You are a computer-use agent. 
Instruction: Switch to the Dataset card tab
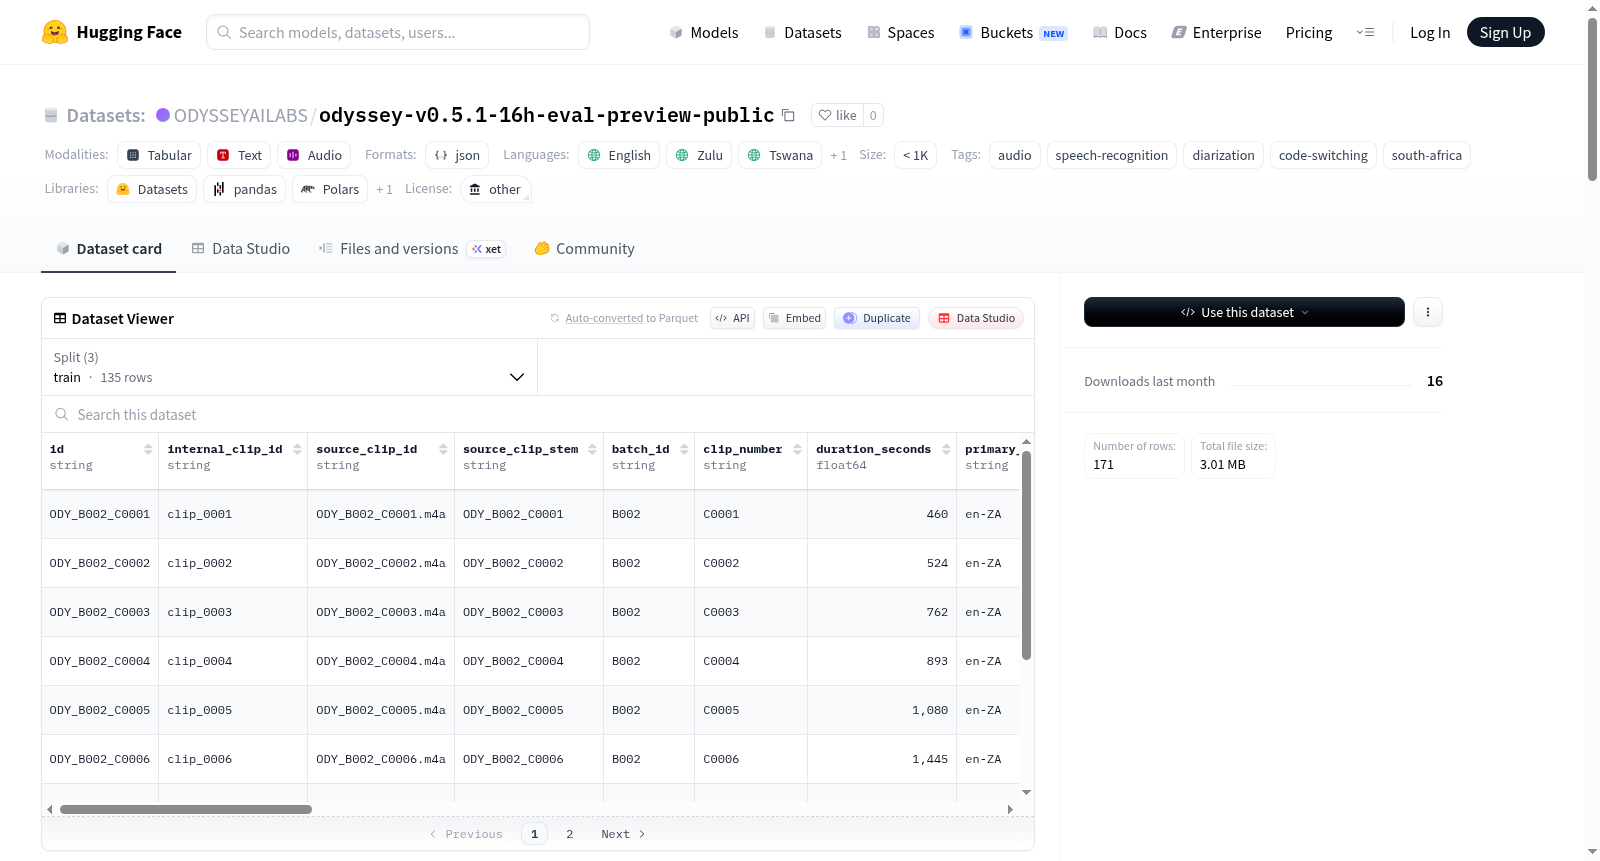[109, 249]
